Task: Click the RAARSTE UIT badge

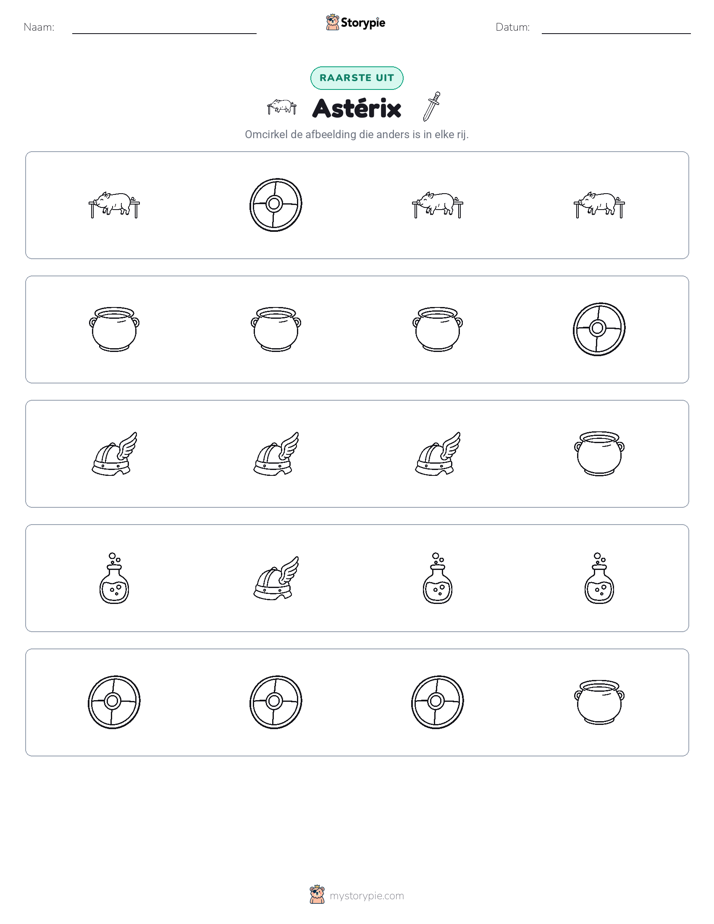Action: point(356,78)
